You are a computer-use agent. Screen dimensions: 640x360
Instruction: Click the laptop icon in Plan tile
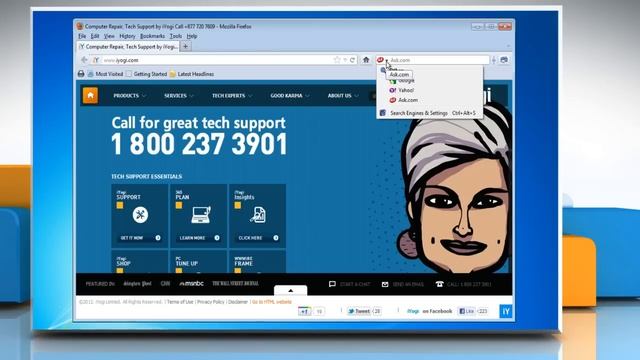tap(201, 215)
